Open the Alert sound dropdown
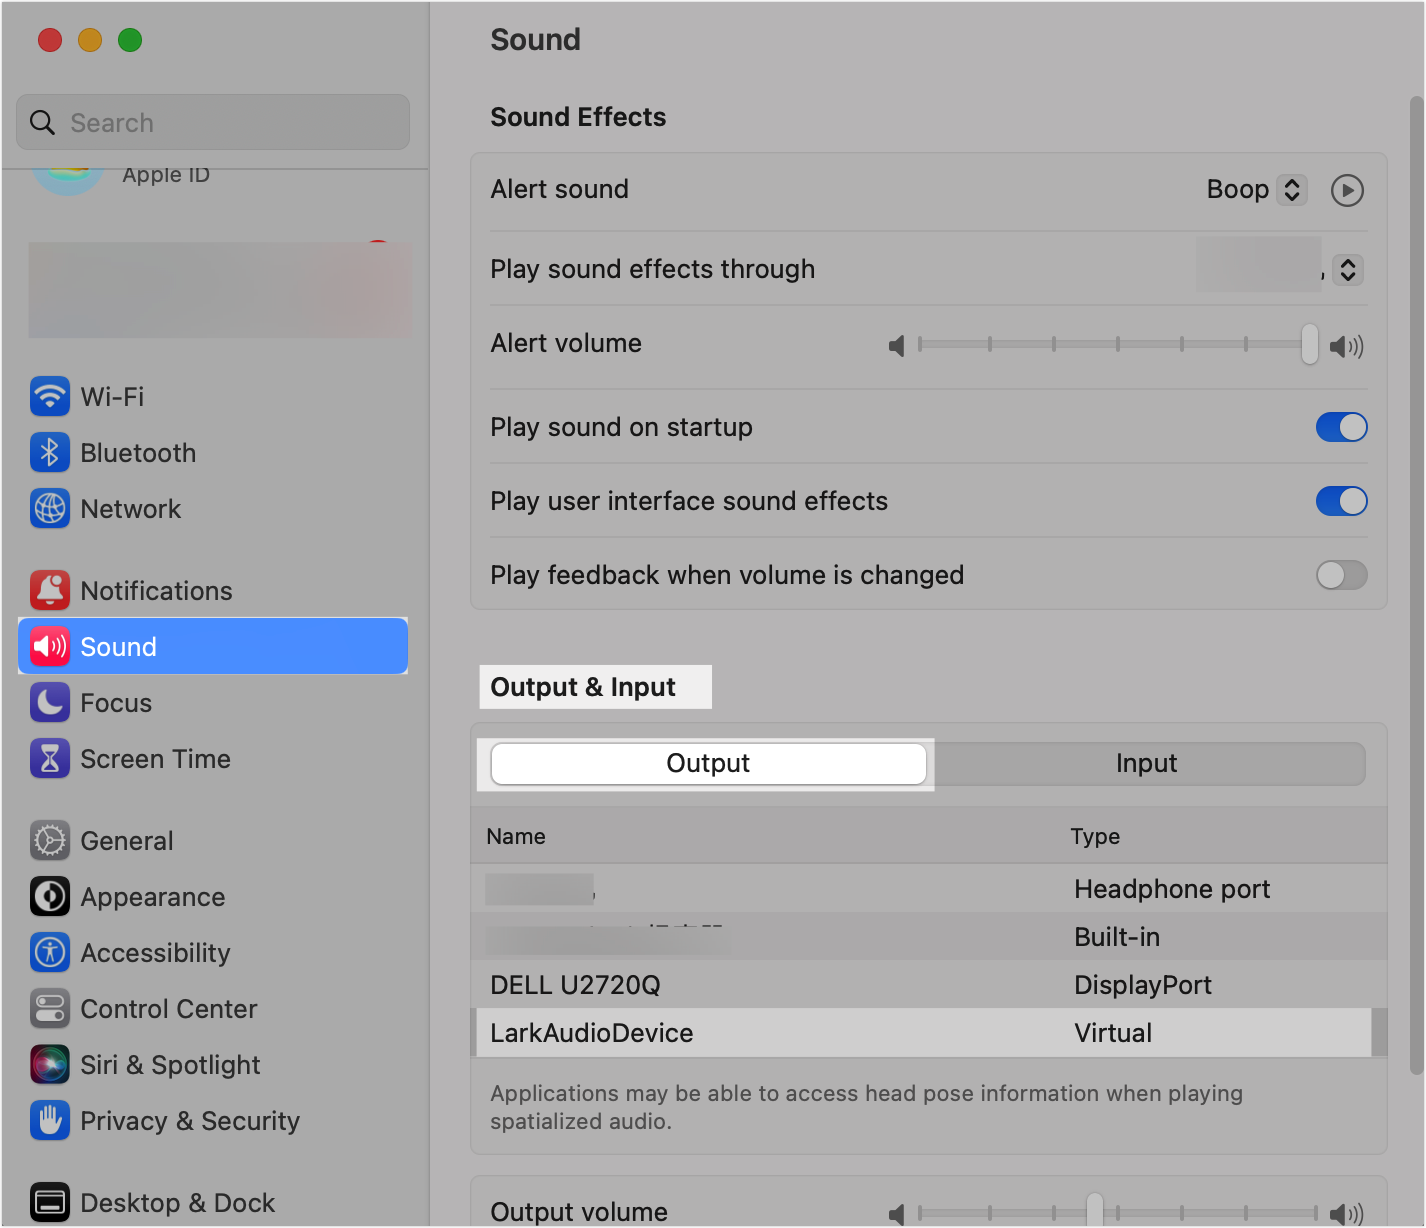Image resolution: width=1426 pixels, height=1228 pixels. (1291, 189)
